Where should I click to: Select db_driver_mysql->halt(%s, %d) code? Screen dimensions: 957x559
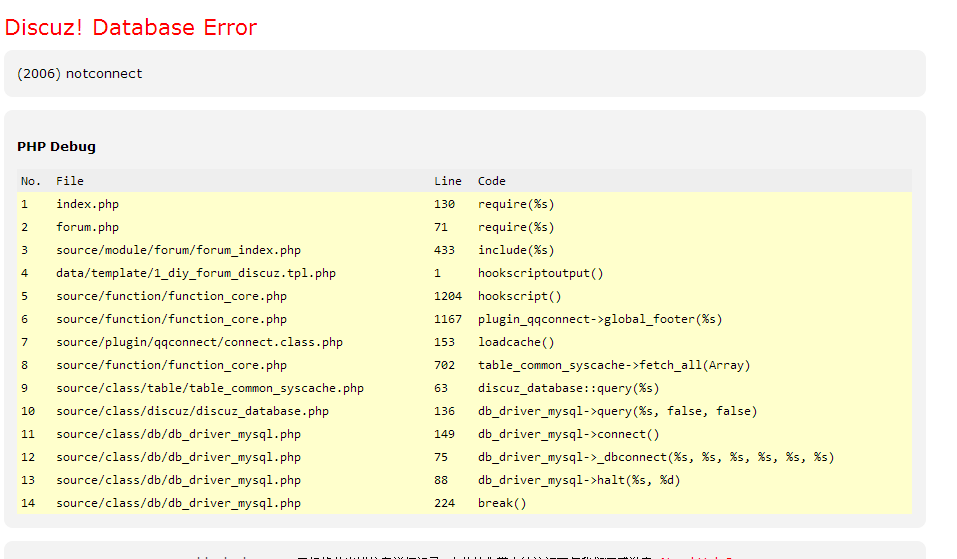click(x=579, y=480)
